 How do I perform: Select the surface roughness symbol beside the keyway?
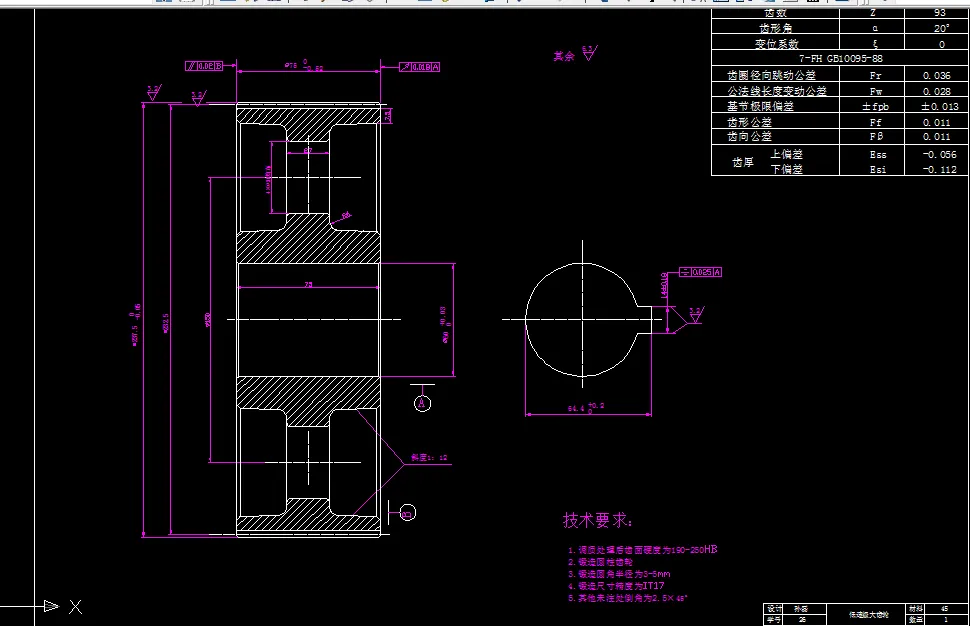point(696,315)
